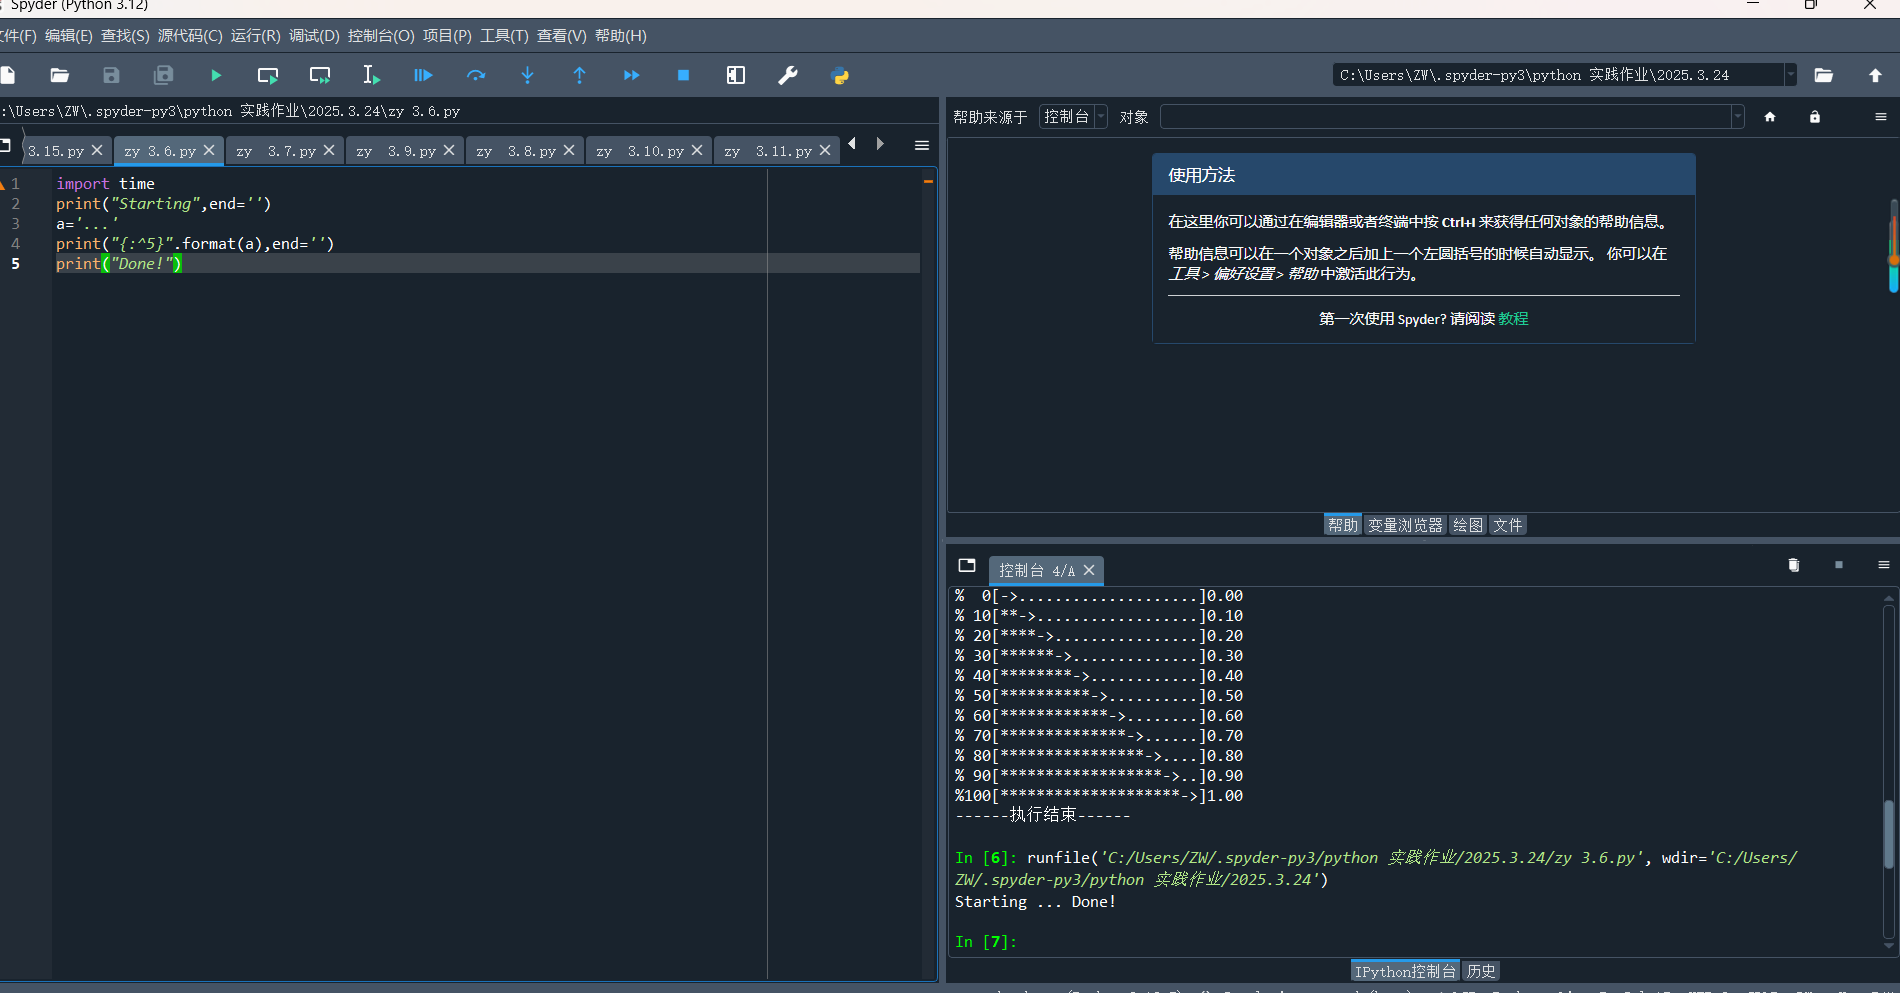Run current cell toolbar icon

pos(268,75)
